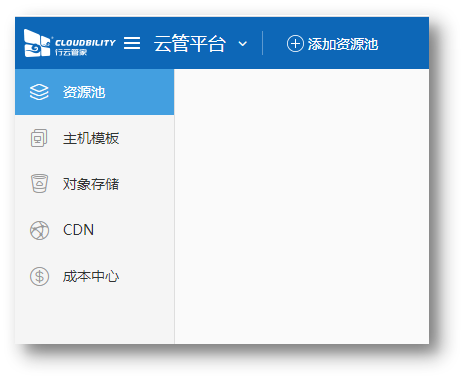Click the 主机模板 template icon
Viewport: 466px width, 381px height.
(x=39, y=138)
